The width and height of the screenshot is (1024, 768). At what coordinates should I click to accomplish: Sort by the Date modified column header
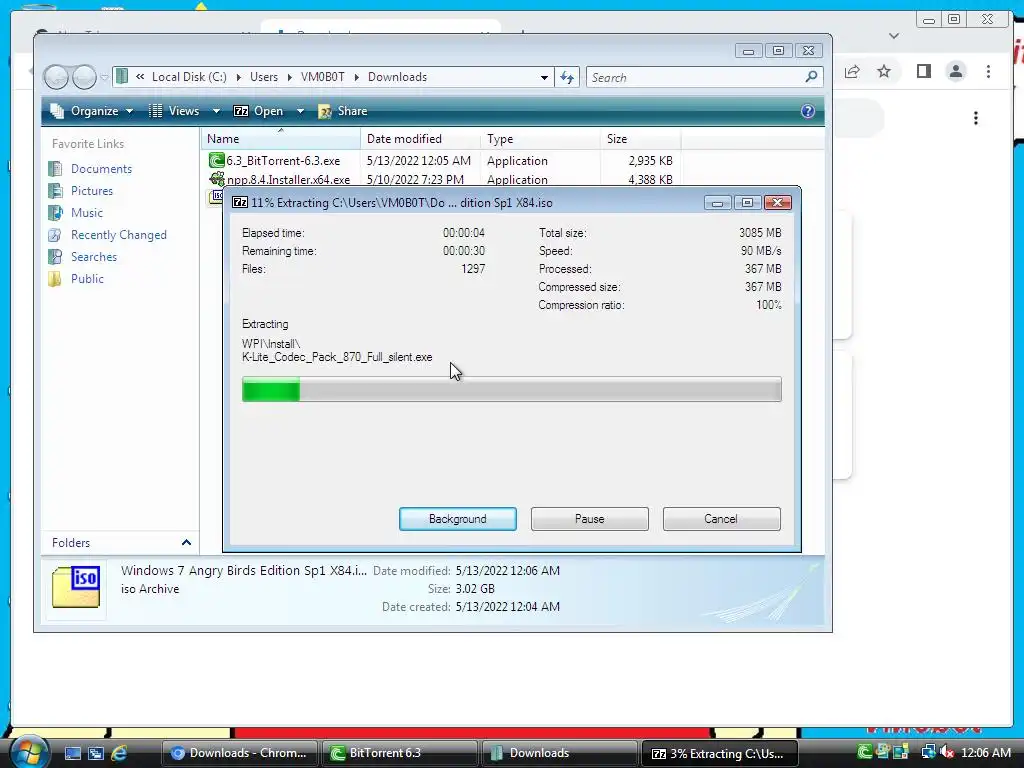click(420, 138)
